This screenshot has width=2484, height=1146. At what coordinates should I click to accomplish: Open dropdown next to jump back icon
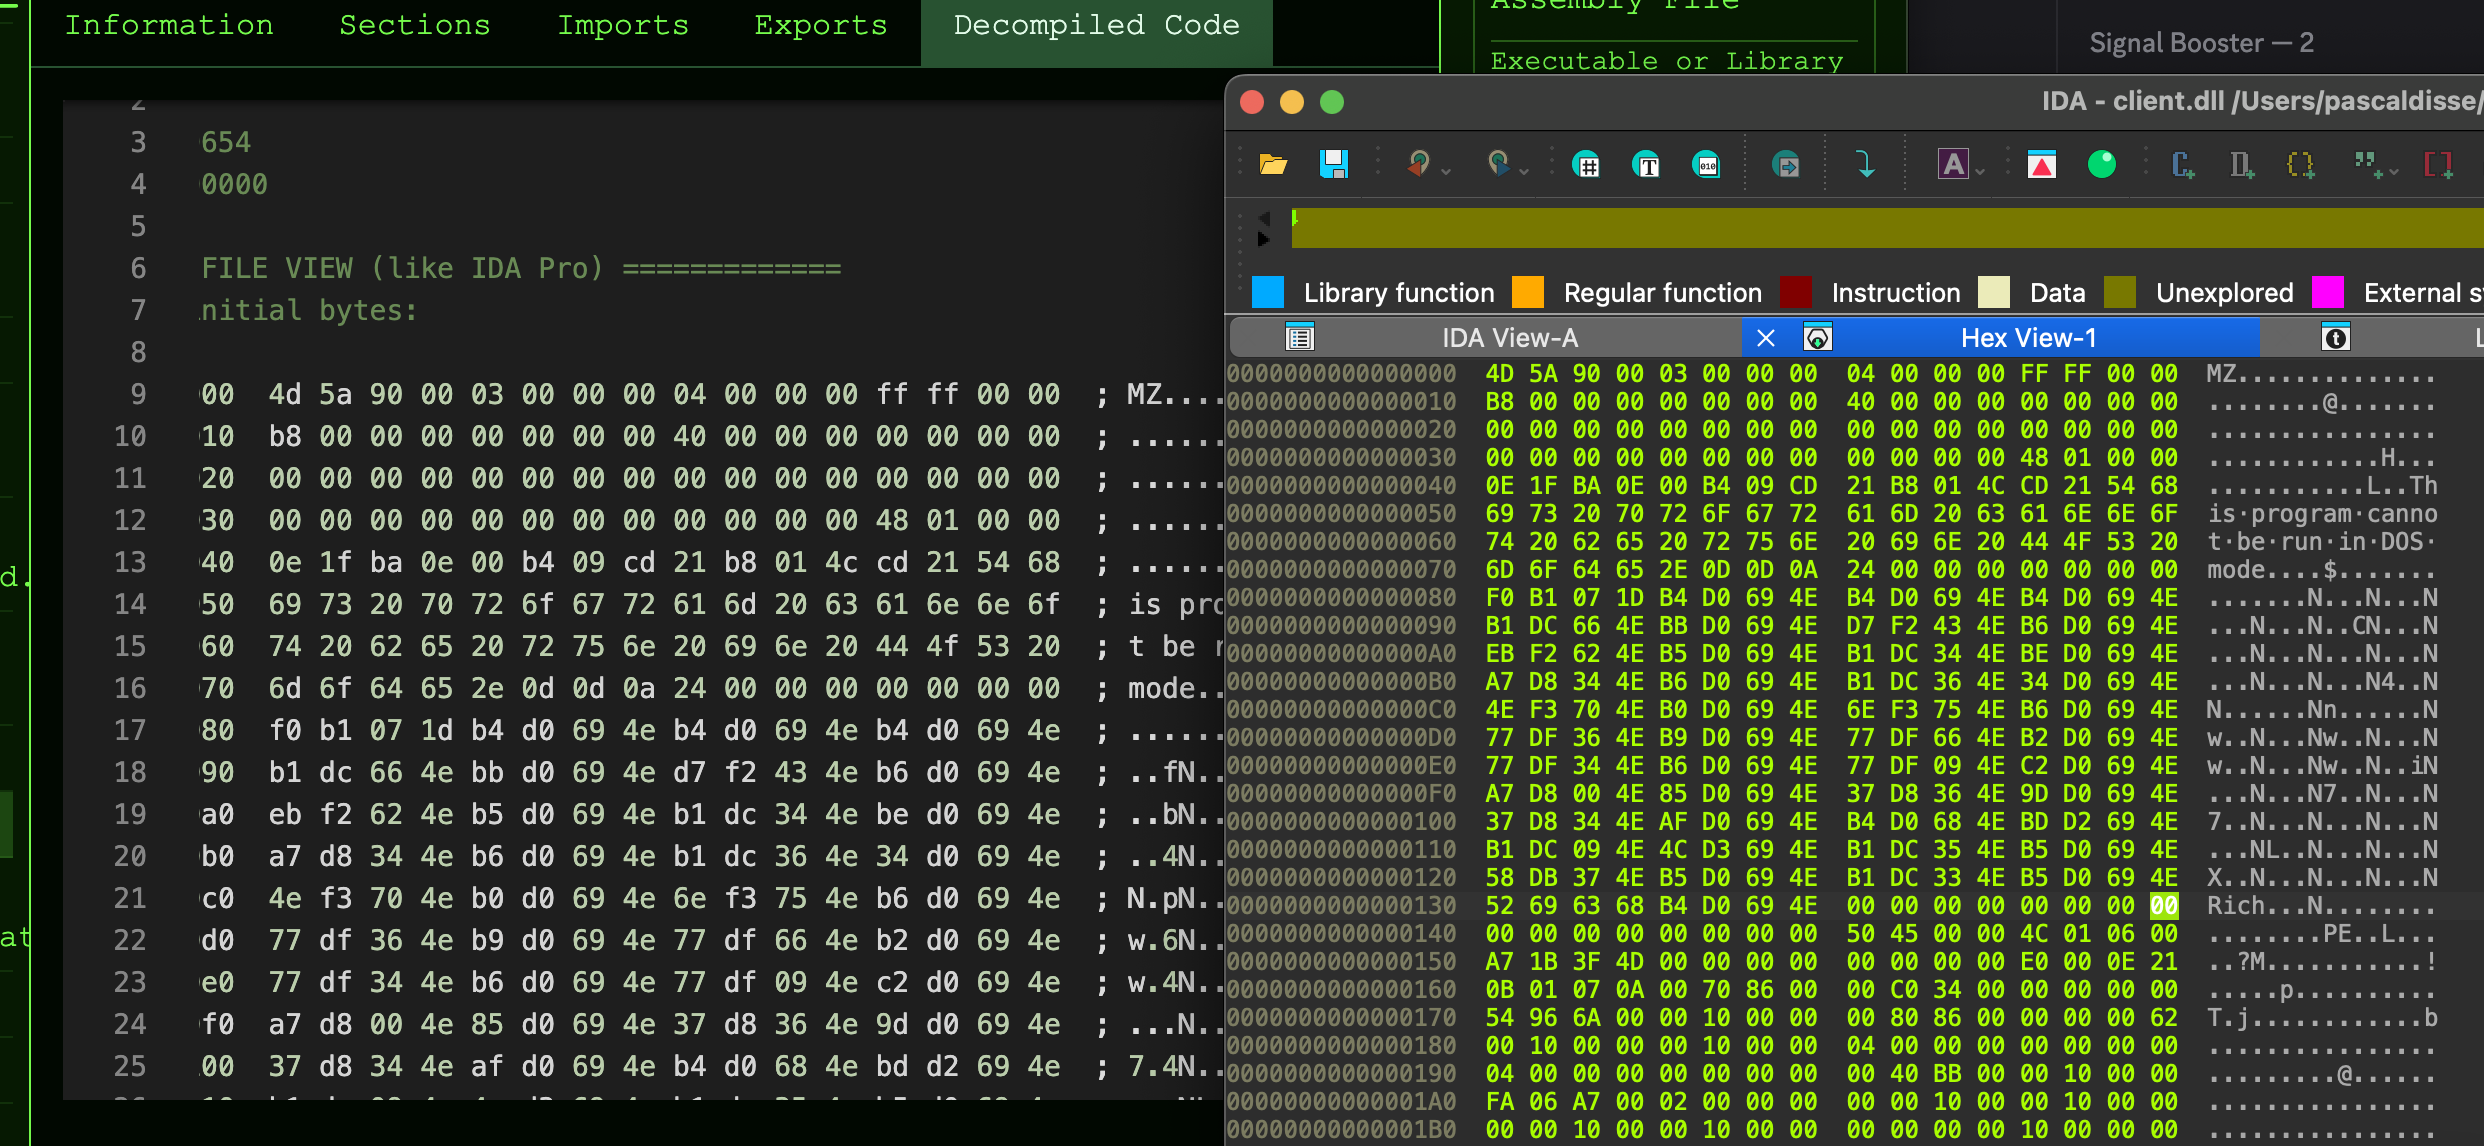click(x=1446, y=172)
